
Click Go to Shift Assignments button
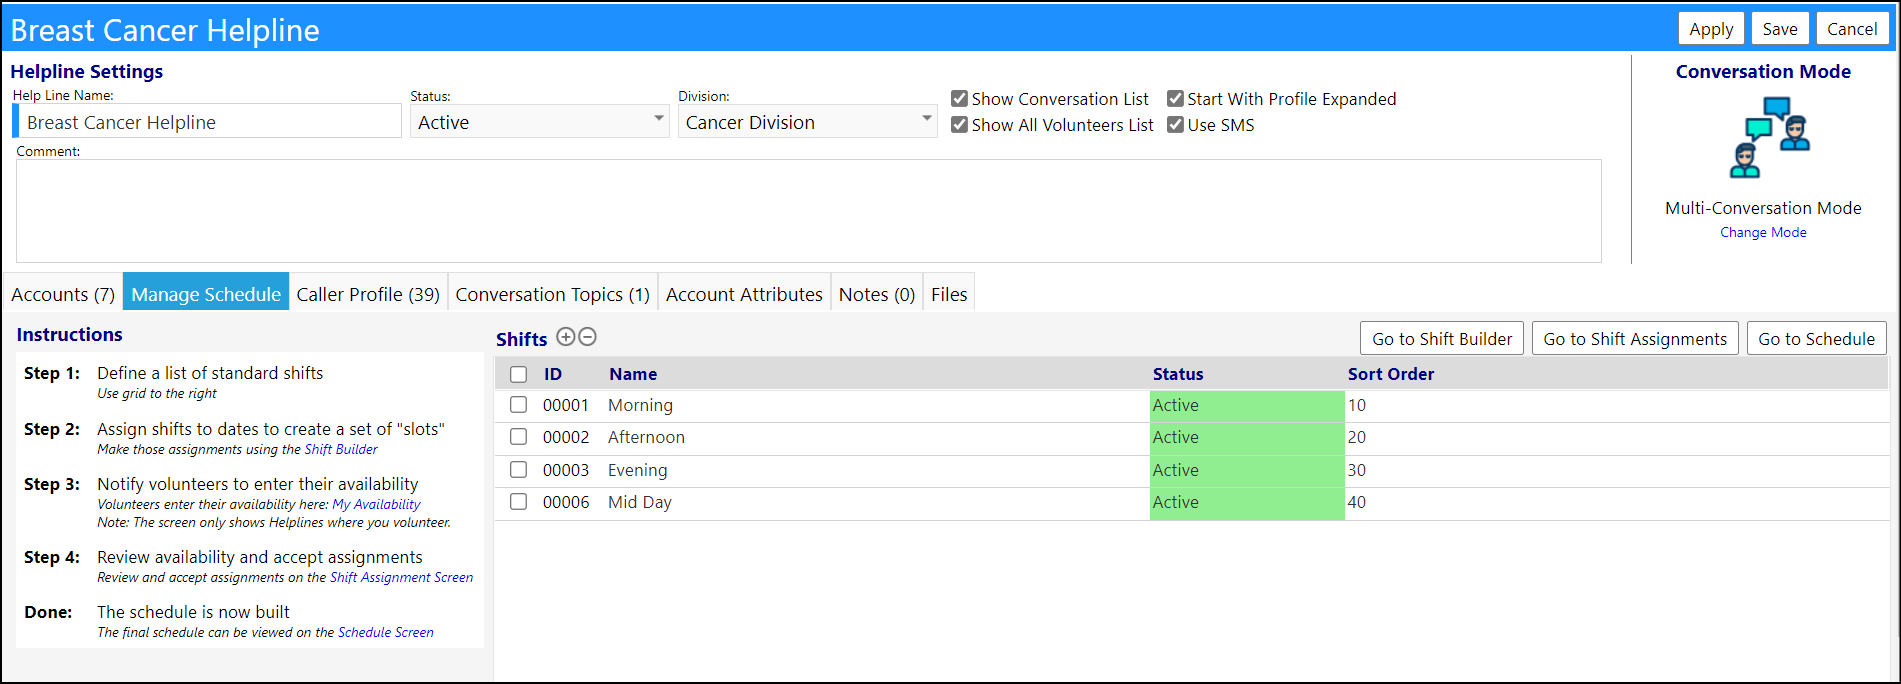1635,339
